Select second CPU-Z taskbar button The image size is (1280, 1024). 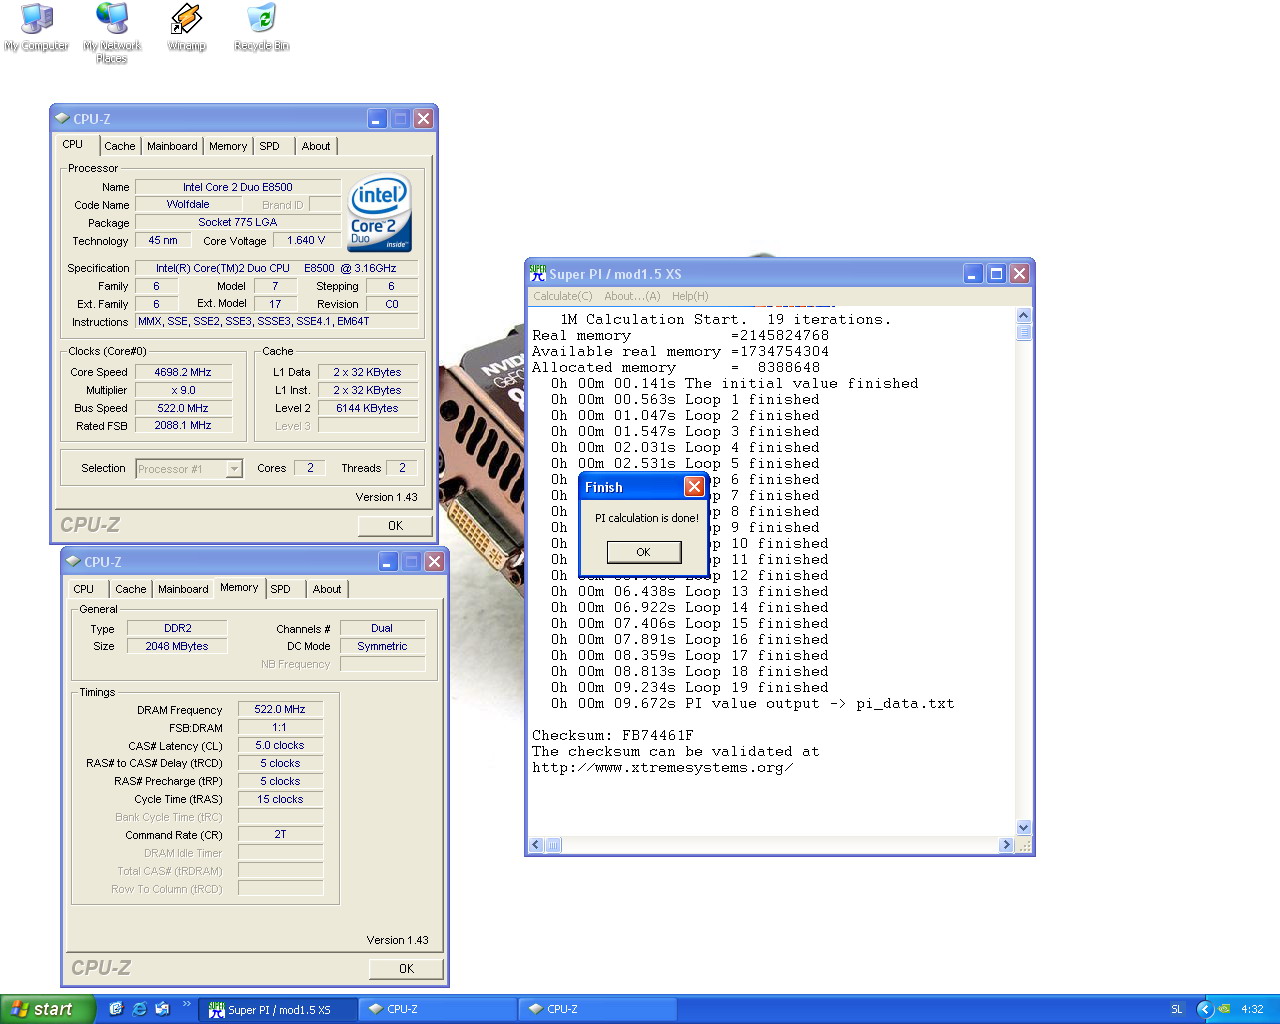coord(598,1009)
